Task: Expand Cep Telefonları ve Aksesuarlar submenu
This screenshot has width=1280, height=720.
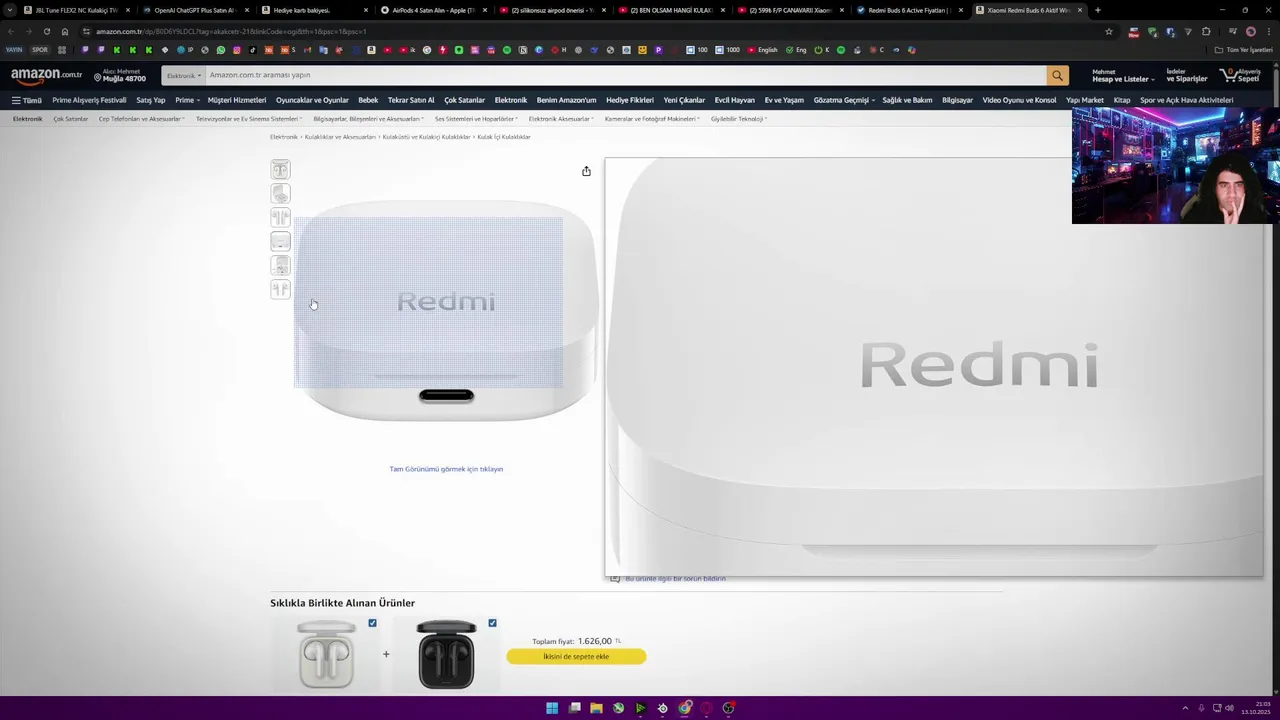Action: pos(141,119)
